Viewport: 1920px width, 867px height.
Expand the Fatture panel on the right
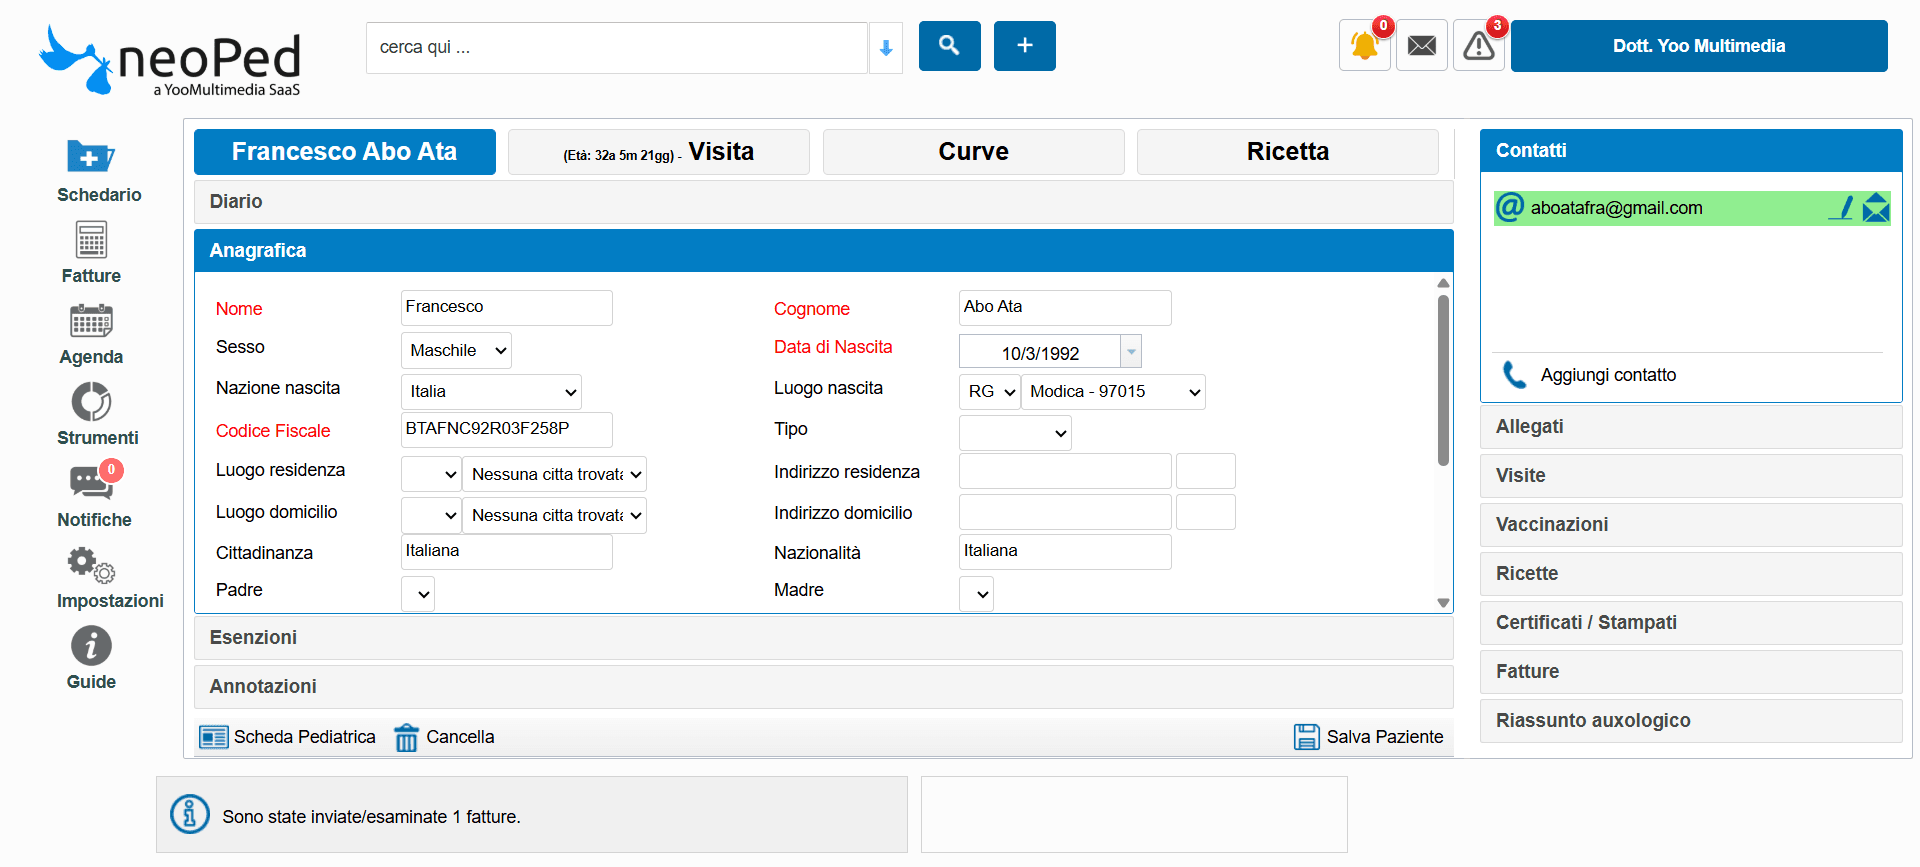click(x=1691, y=672)
